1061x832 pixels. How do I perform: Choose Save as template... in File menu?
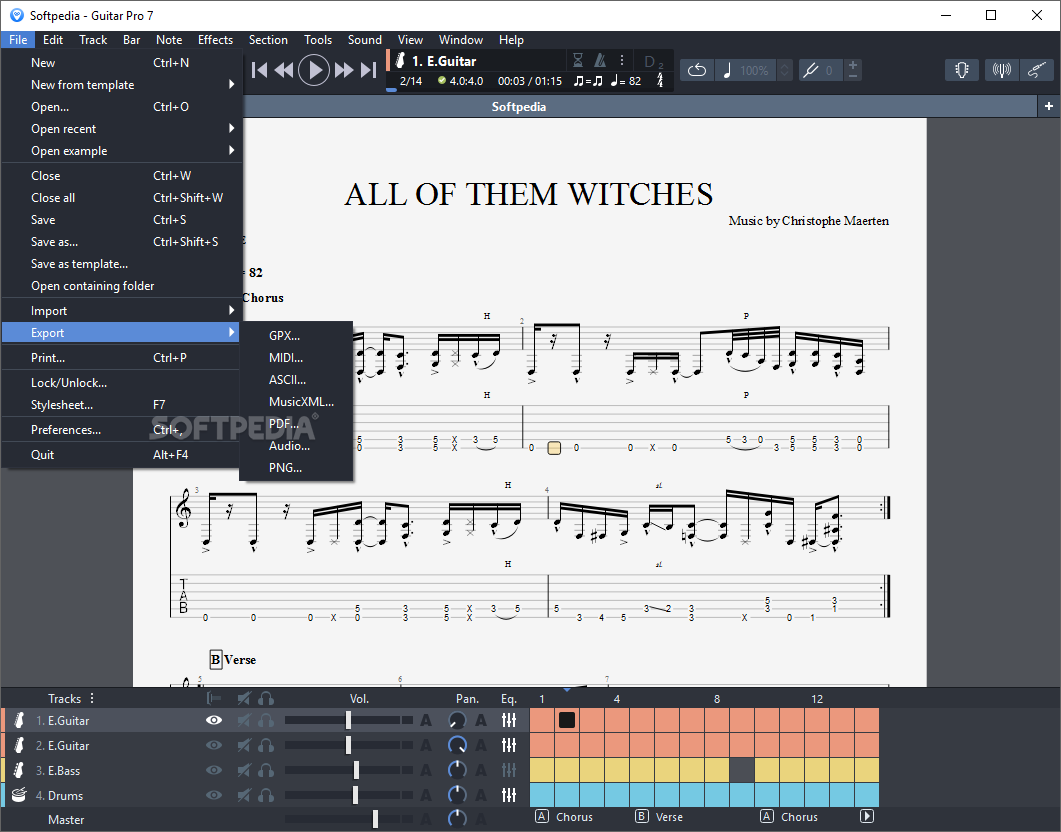79,264
